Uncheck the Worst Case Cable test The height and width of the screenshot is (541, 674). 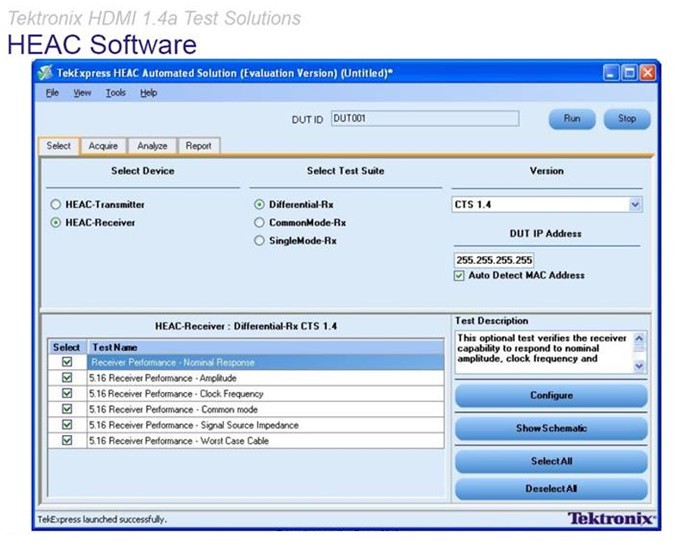67,440
